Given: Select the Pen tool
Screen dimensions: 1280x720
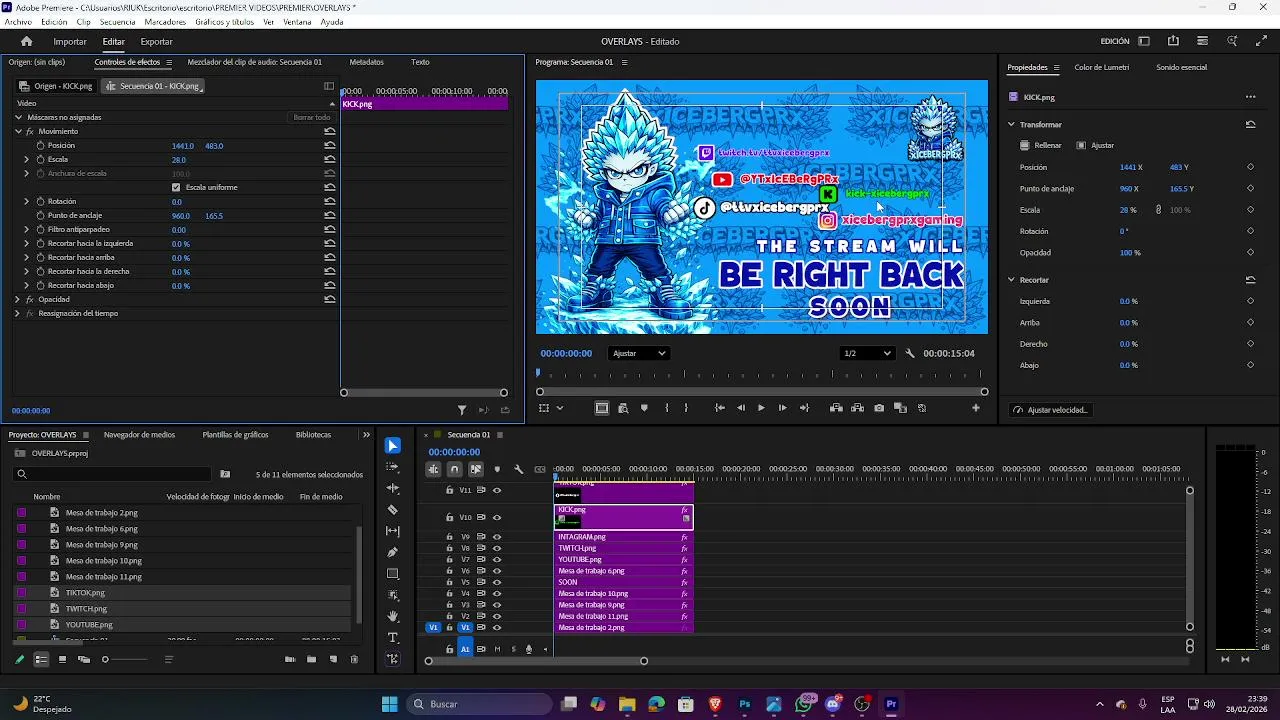Looking at the screenshot, I should coord(393,552).
